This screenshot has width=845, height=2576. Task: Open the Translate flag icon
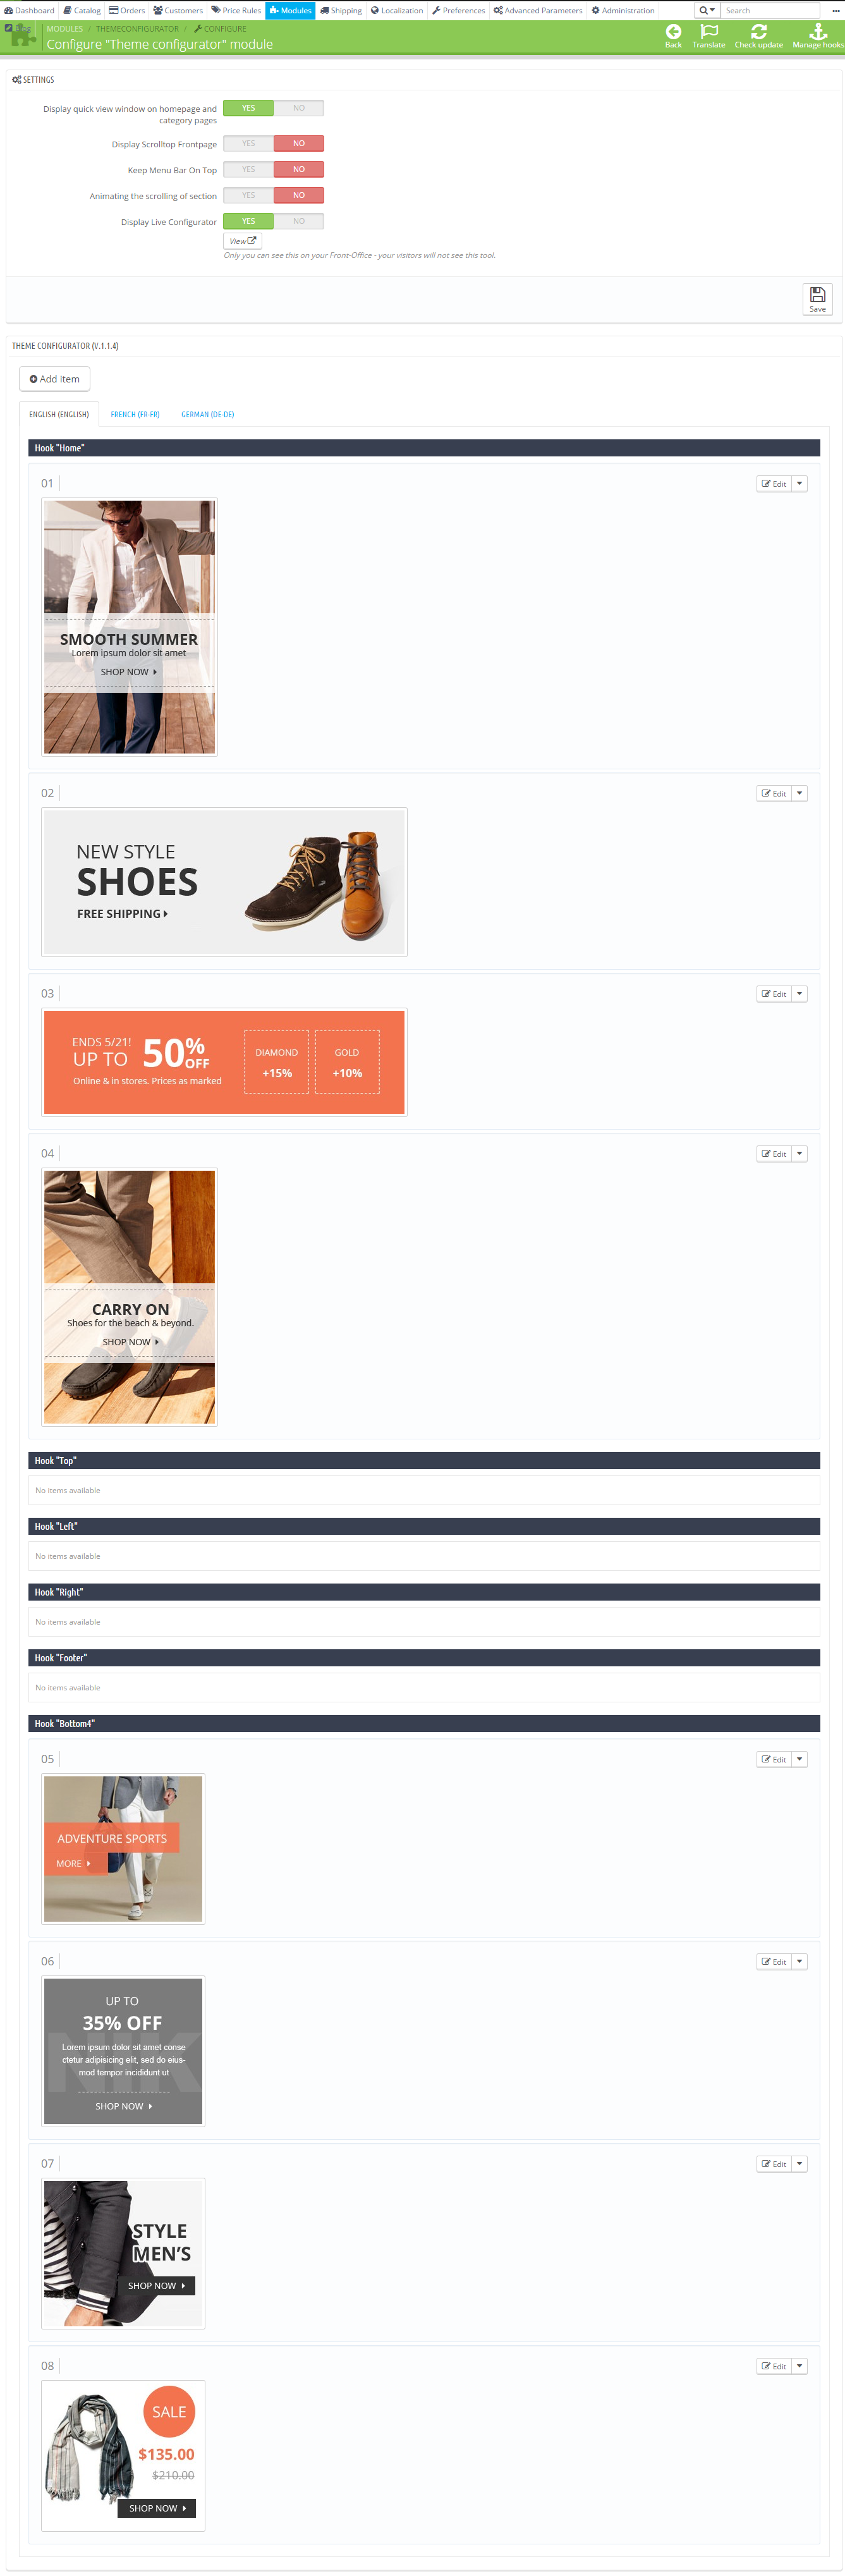[x=709, y=31]
